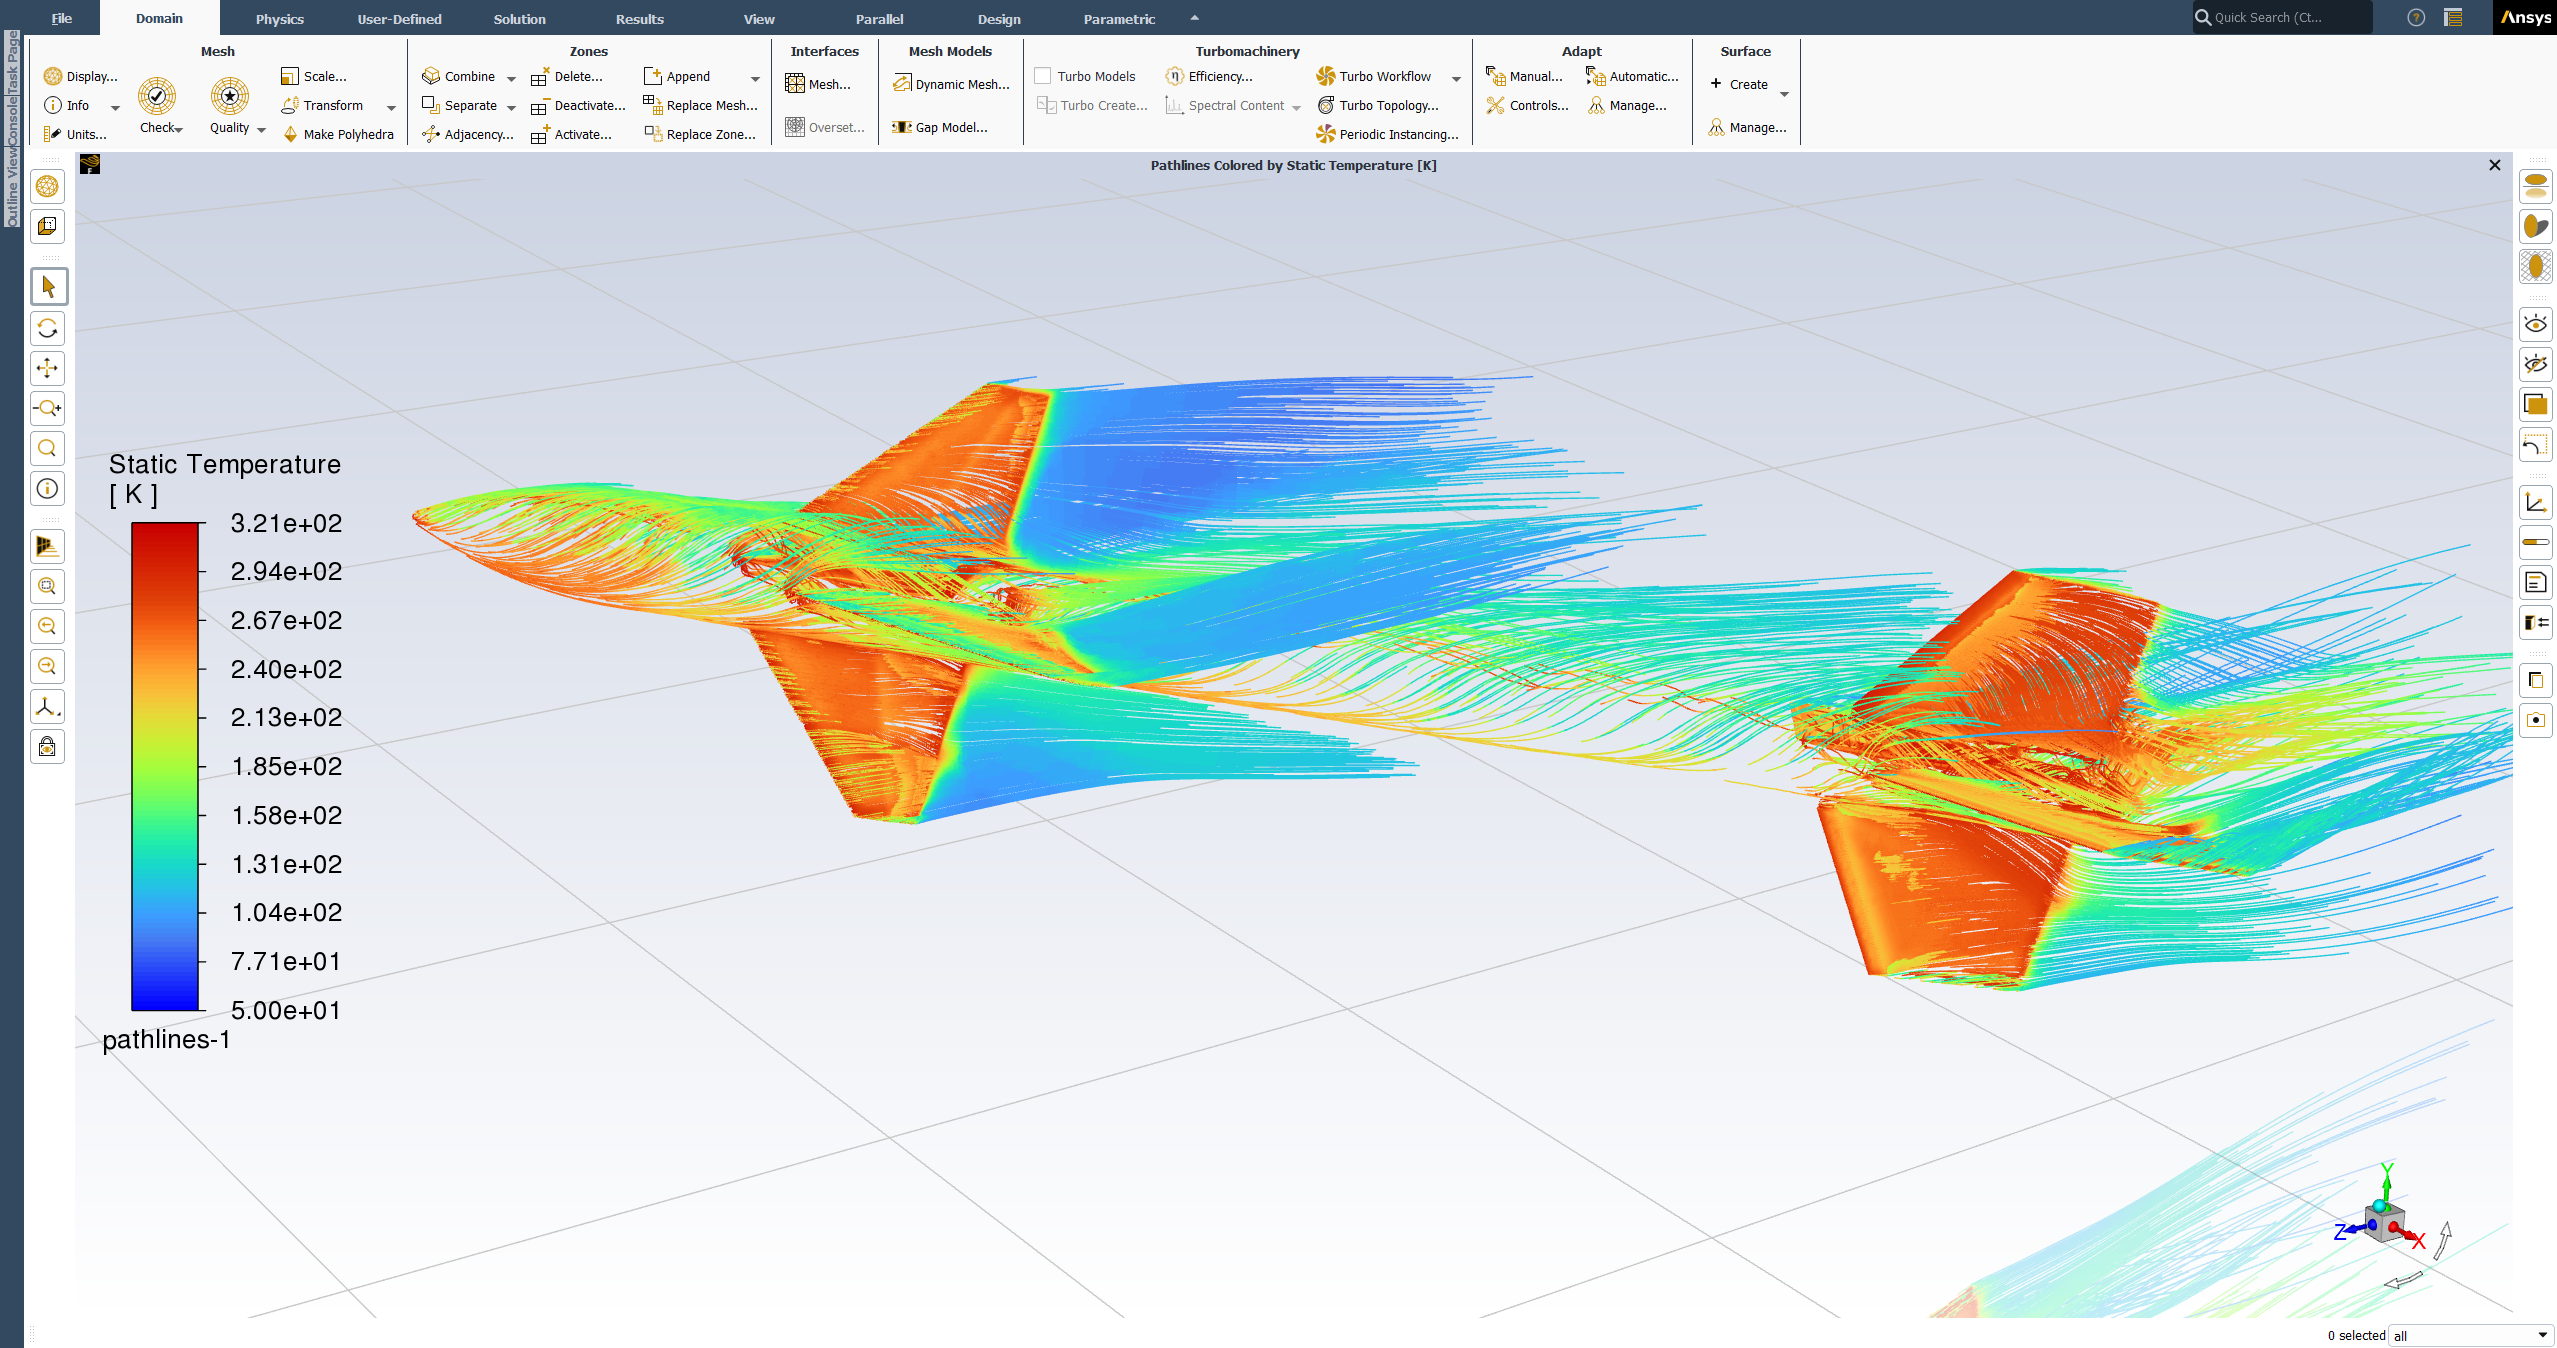The height and width of the screenshot is (1348, 2557).
Task: Open the Outline View side tab
Action: (x=12, y=188)
